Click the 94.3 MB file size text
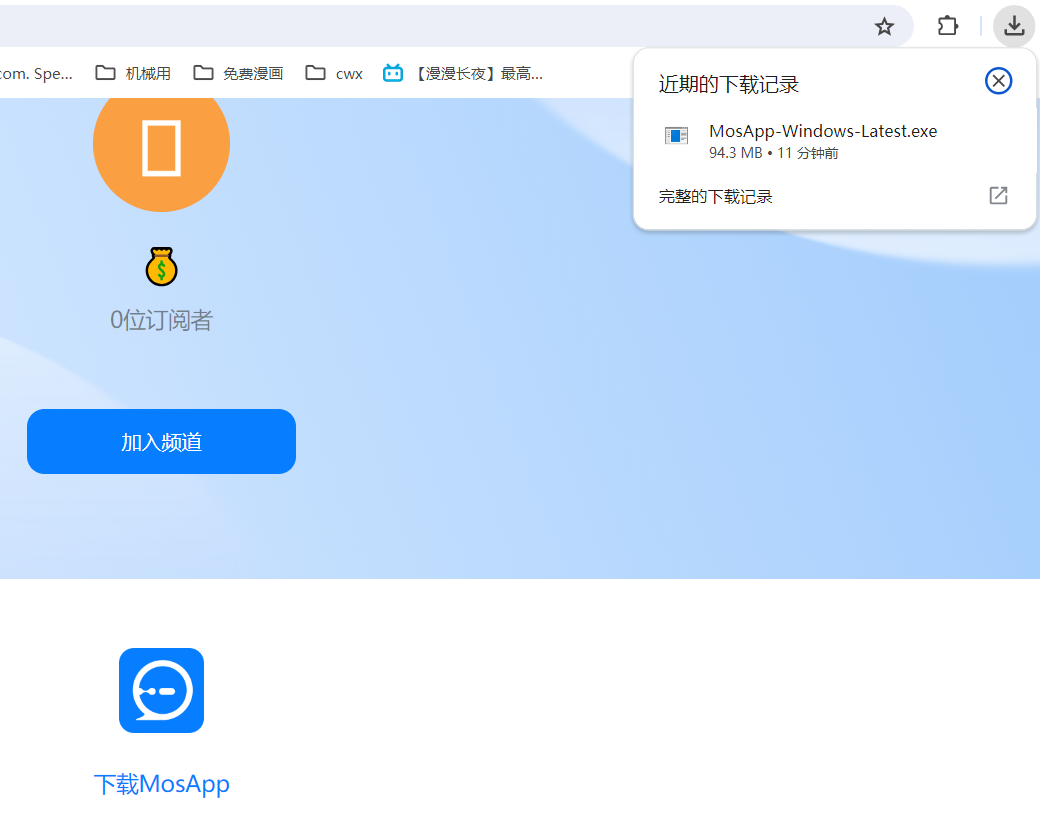 pyautogui.click(x=736, y=153)
